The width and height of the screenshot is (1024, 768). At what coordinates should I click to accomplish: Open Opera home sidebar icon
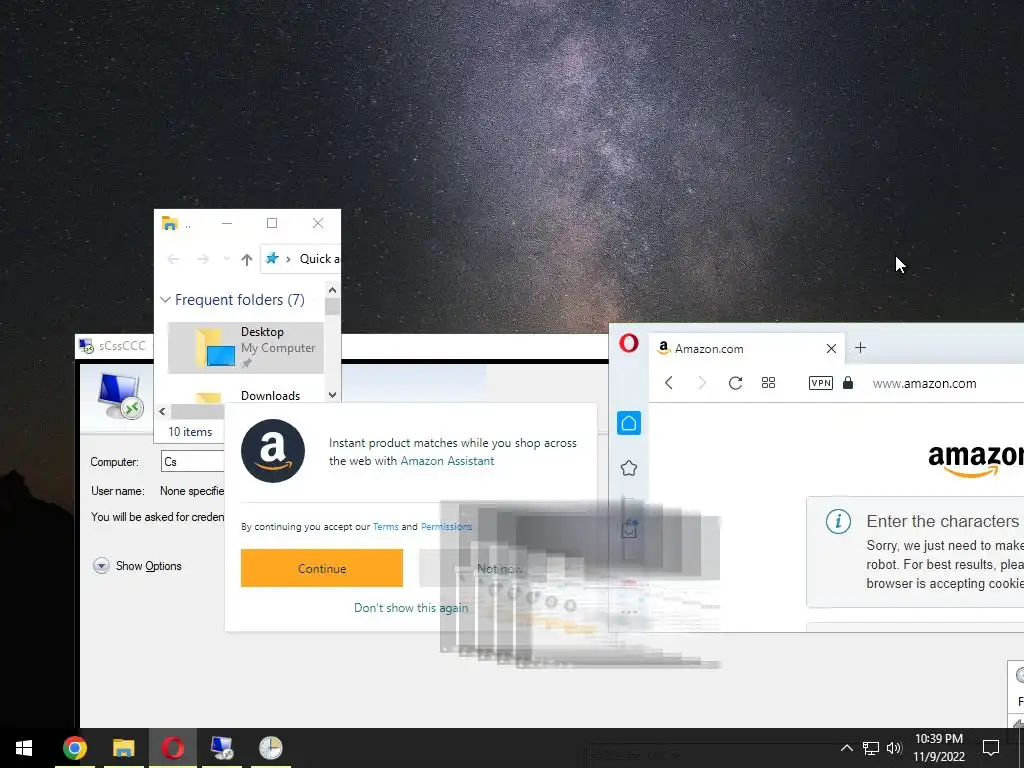tap(628, 423)
